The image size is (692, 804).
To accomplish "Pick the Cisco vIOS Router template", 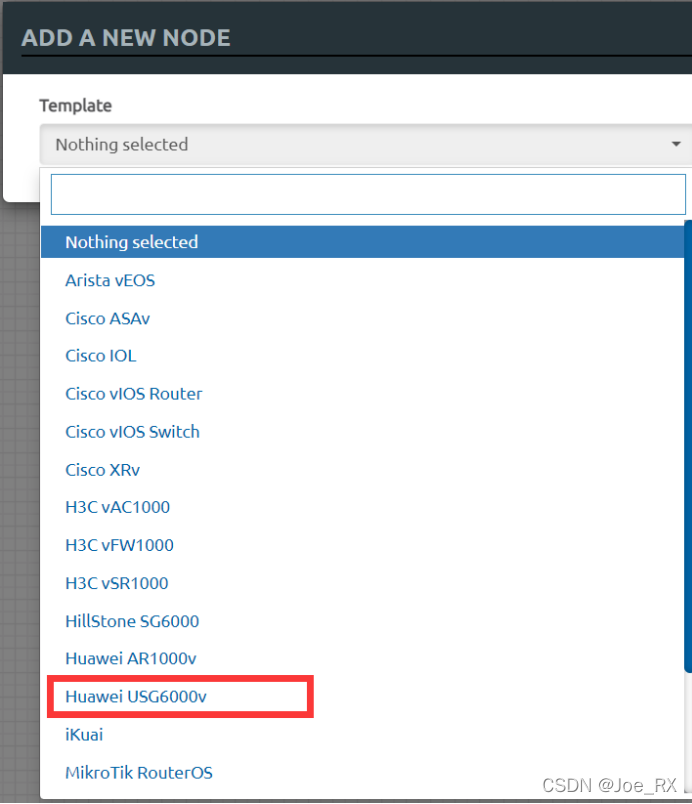I will point(363,394).
